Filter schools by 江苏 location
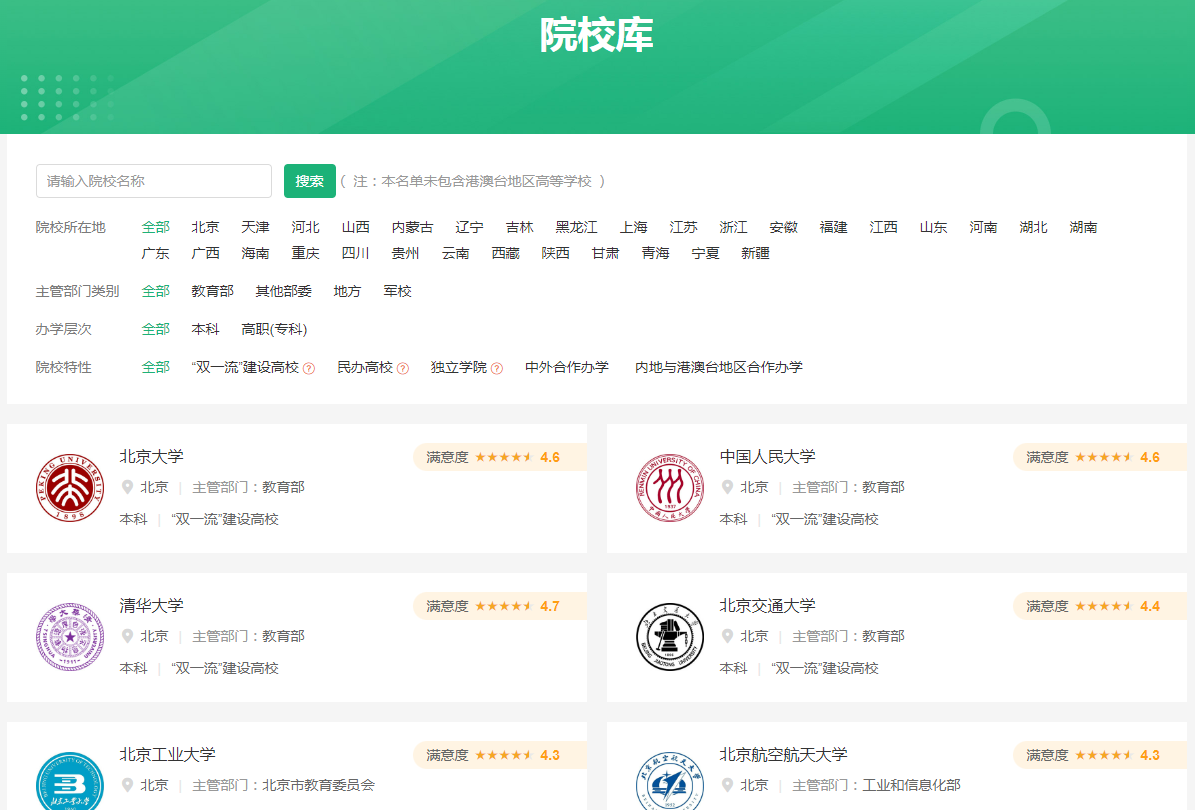The width and height of the screenshot is (1195, 810). (684, 227)
